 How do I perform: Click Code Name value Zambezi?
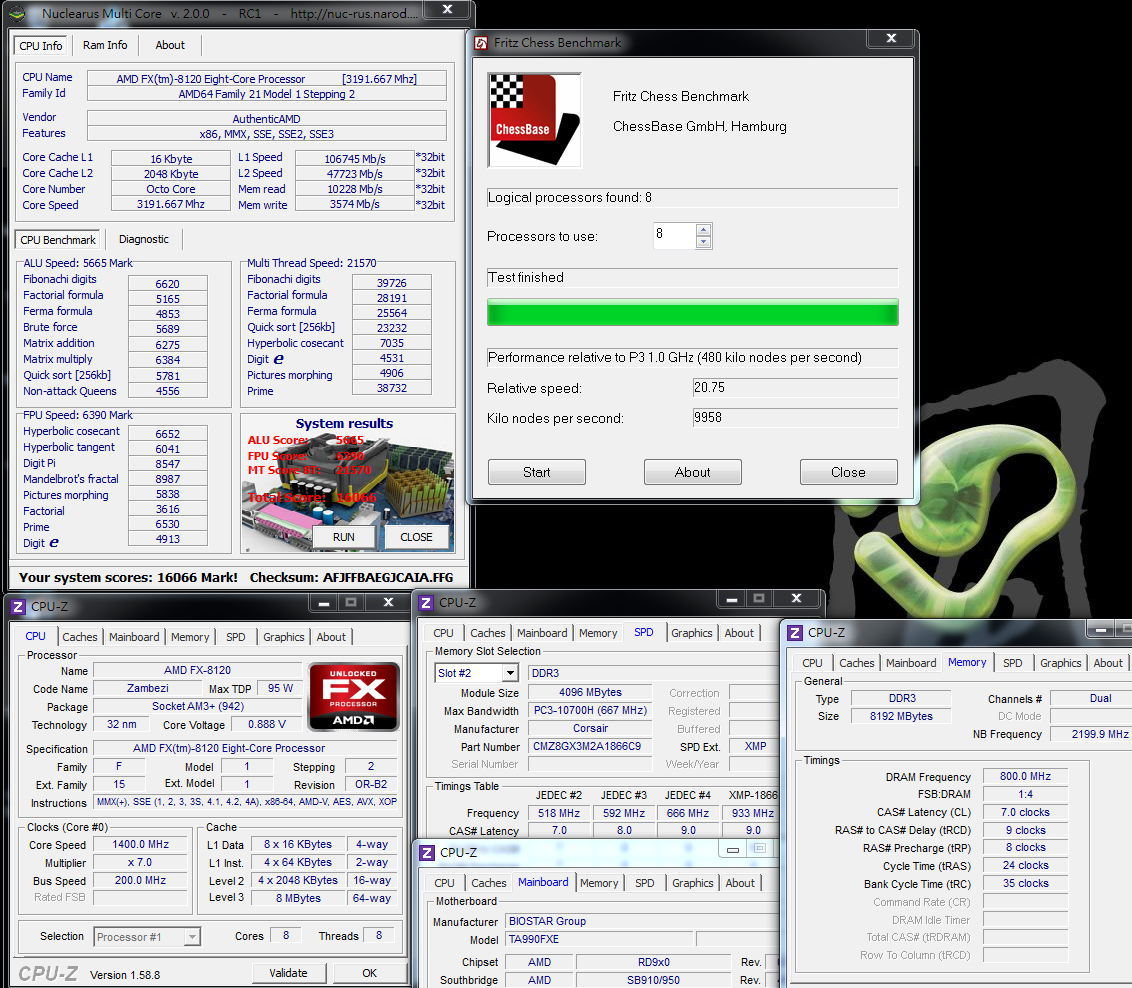coord(148,688)
